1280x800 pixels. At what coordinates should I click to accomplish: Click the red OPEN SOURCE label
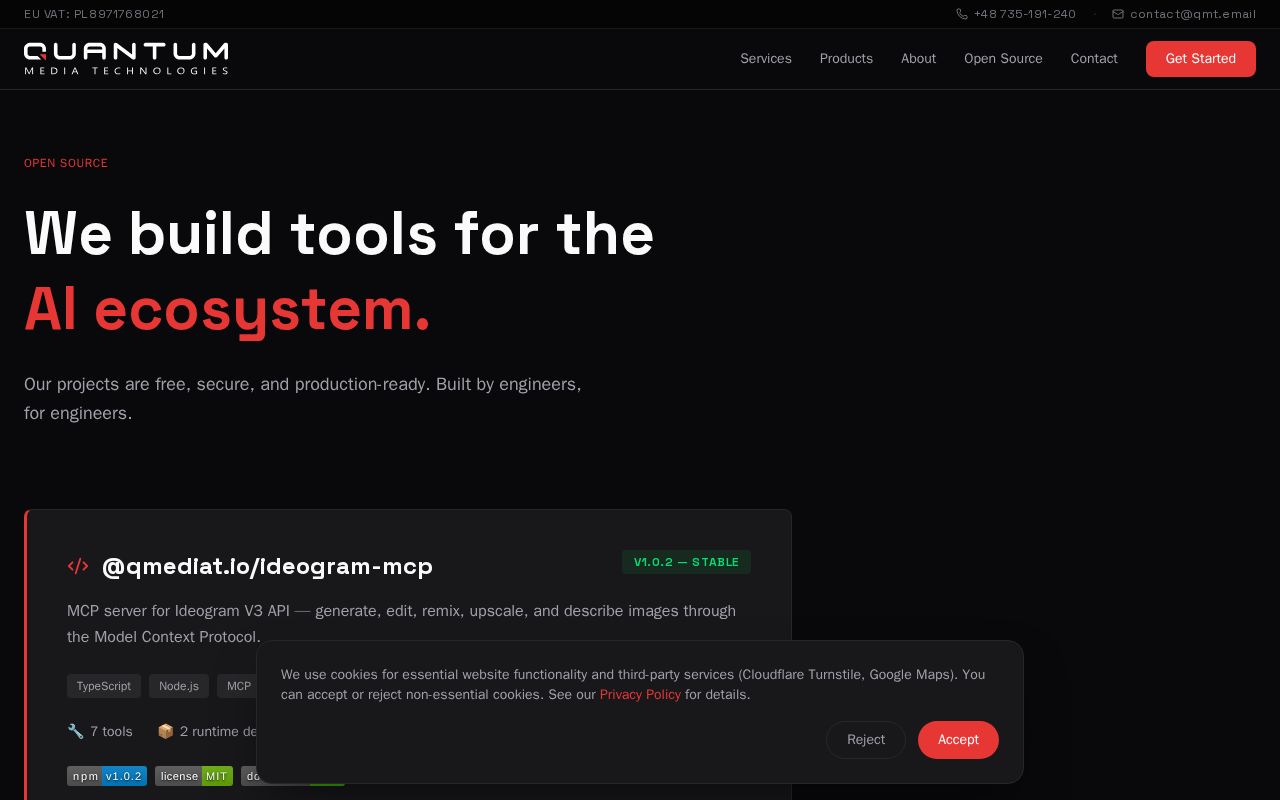(66, 163)
